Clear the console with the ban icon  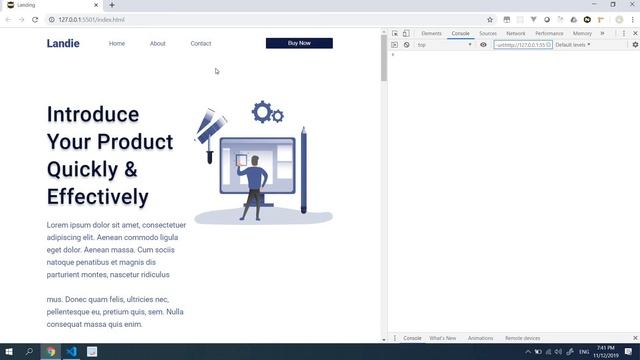tap(407, 45)
